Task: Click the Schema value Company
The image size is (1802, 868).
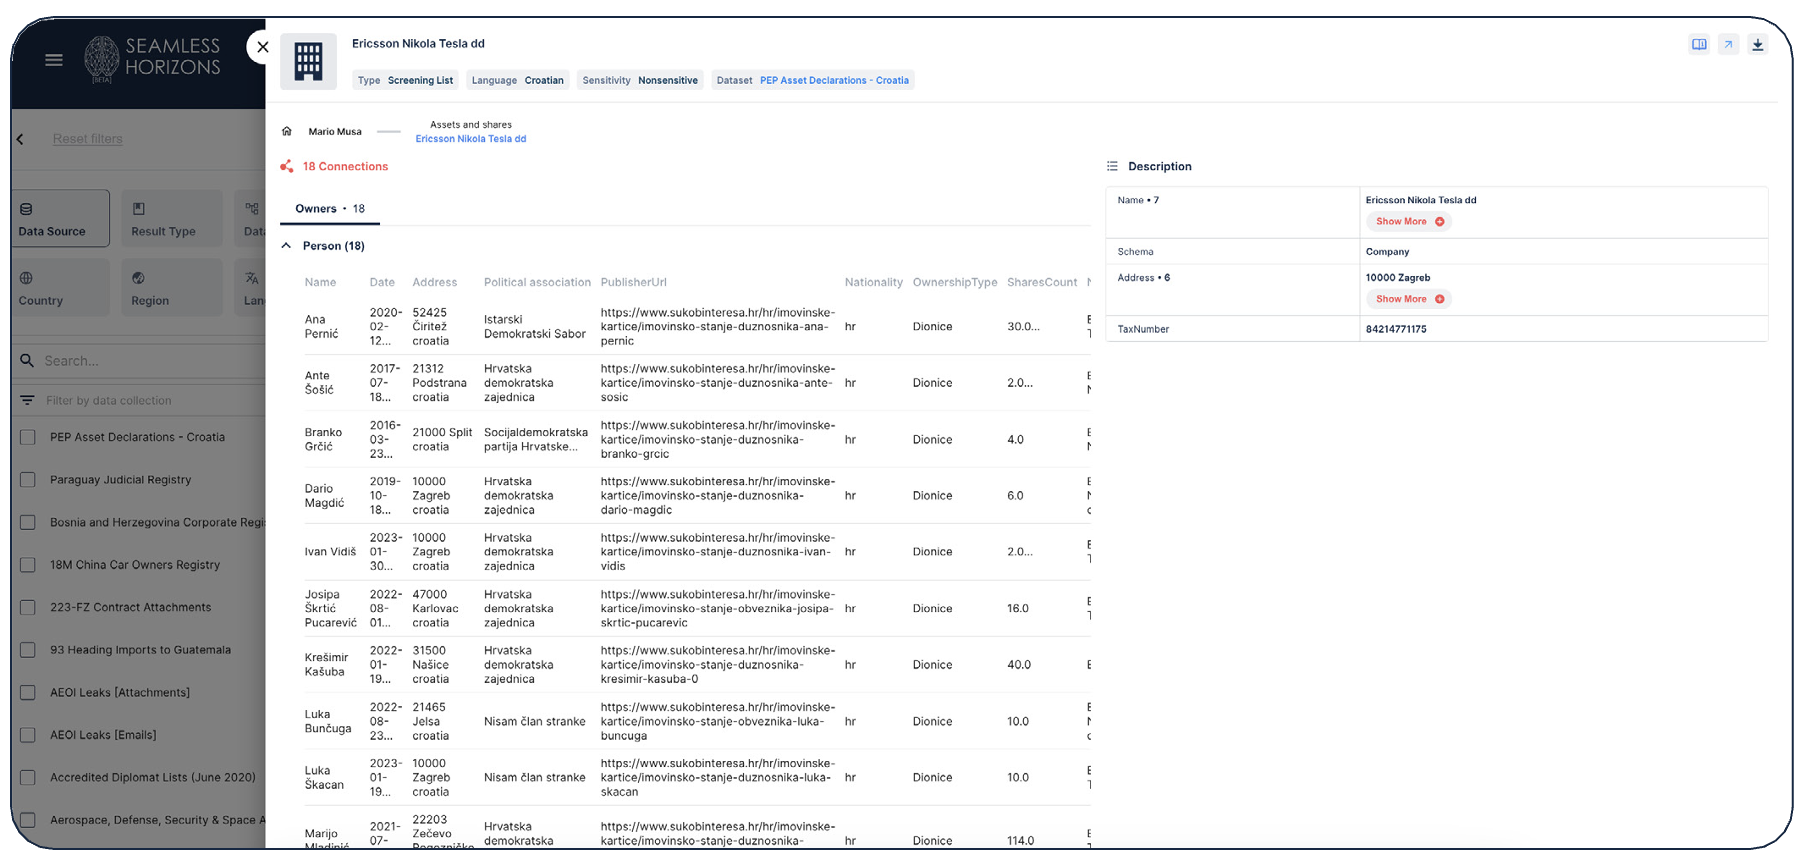Action: click(1388, 252)
